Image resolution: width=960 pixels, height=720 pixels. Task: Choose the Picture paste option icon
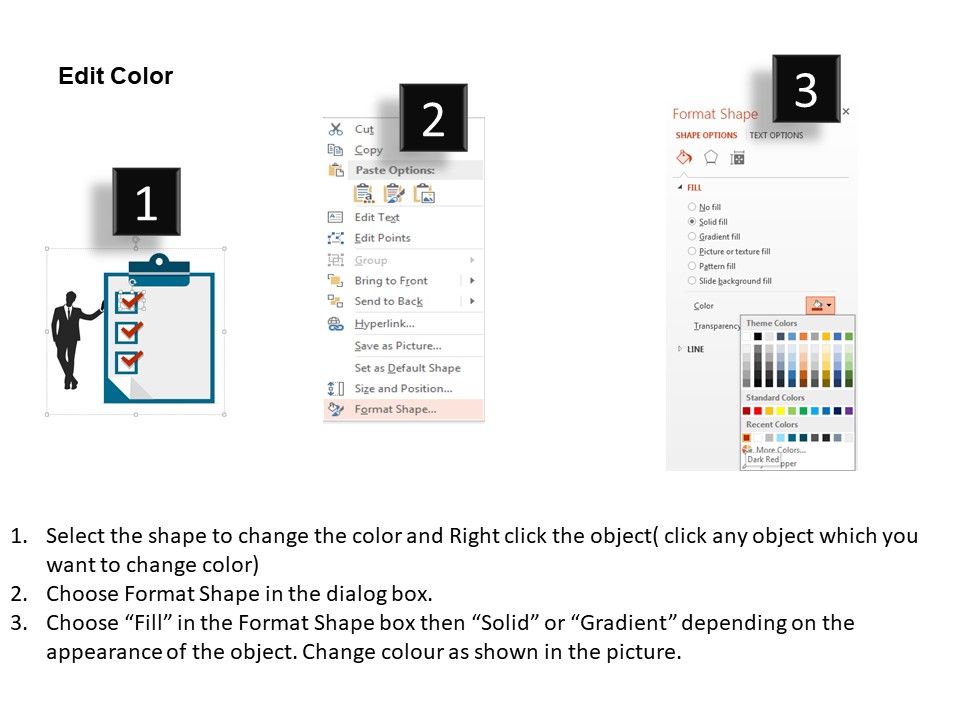point(424,194)
